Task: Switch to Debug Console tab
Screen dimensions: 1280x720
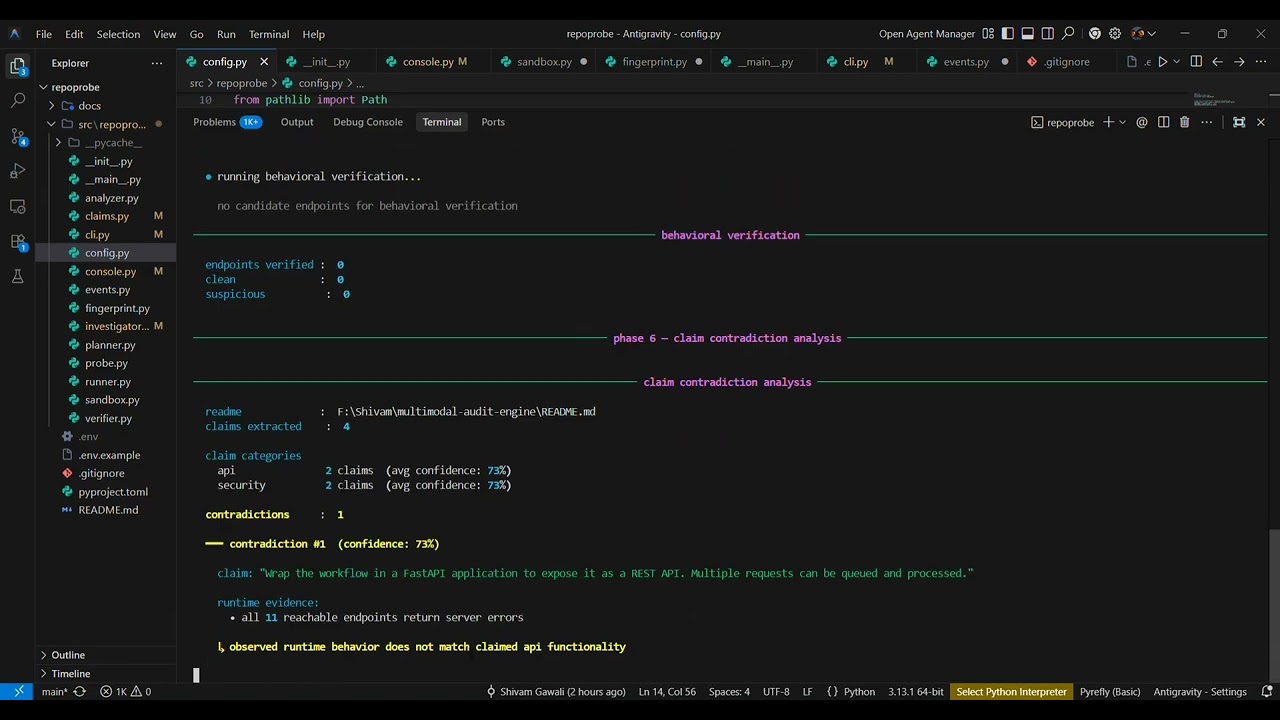Action: pos(368,122)
